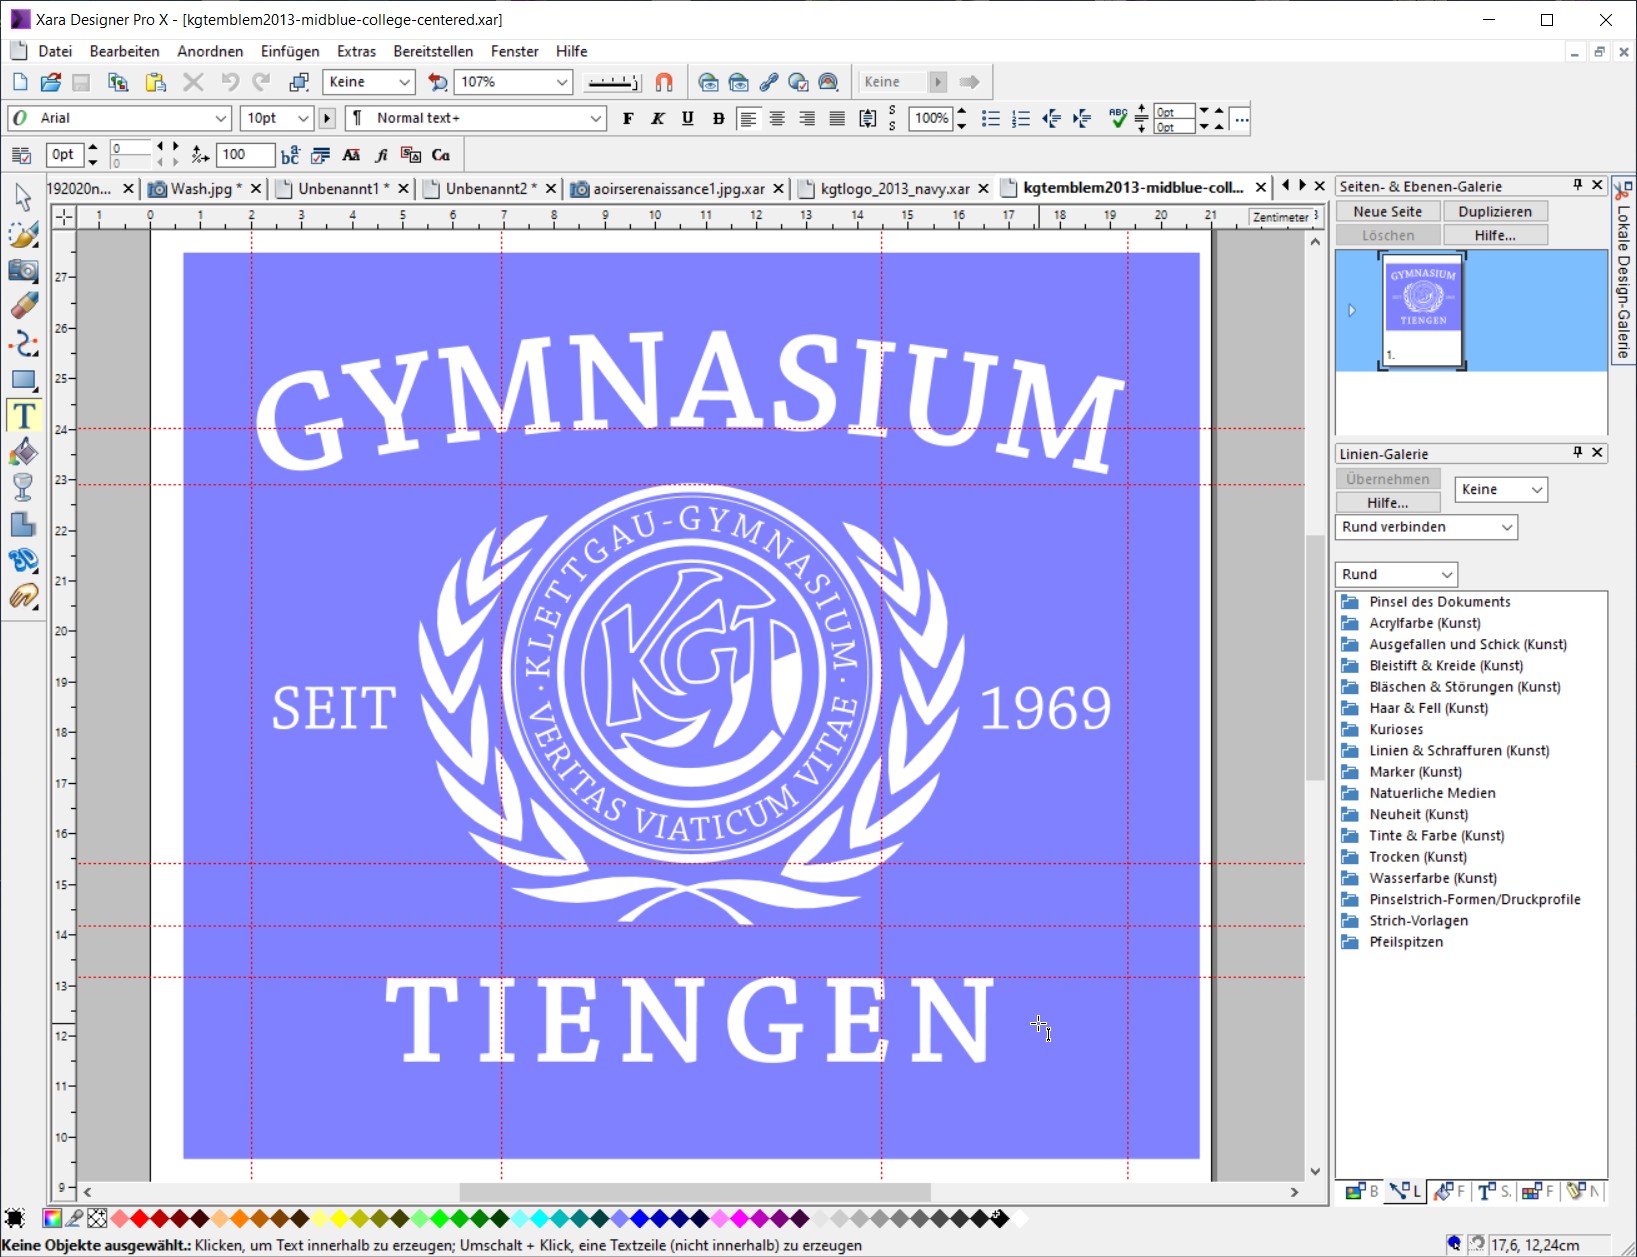
Task: Switch to kgtlogo_2013_navy.xar tab
Action: click(894, 188)
